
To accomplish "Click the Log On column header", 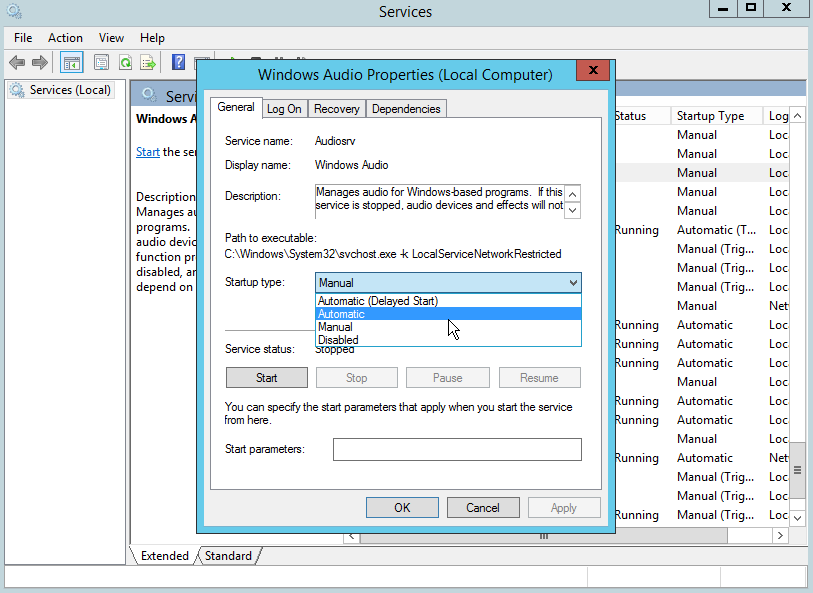I will [x=776, y=116].
